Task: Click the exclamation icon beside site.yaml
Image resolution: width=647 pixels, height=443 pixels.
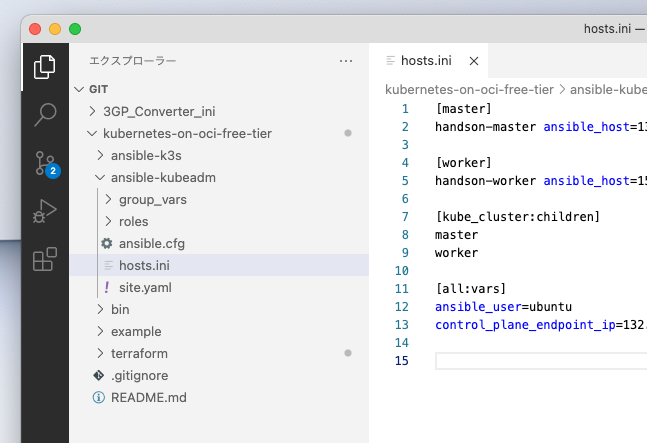Action: (107, 287)
